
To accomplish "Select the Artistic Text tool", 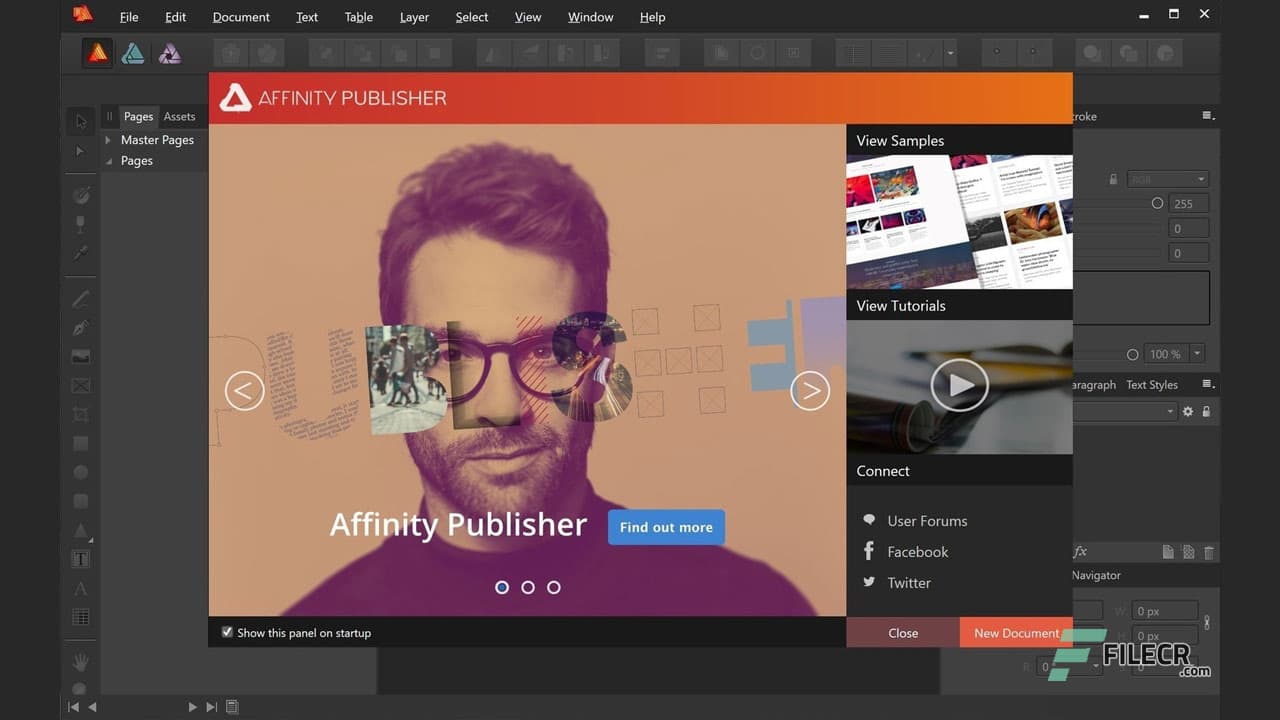I will [x=80, y=588].
